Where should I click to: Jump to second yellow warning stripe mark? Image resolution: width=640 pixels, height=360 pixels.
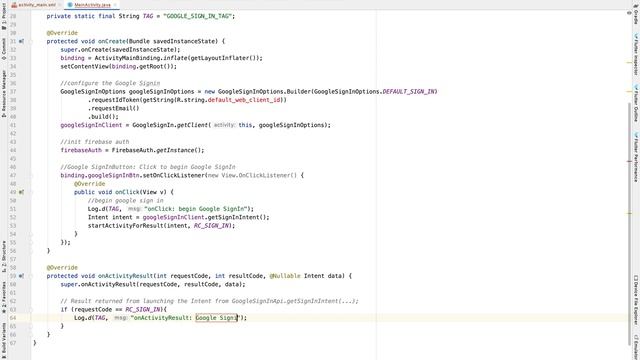629,91
